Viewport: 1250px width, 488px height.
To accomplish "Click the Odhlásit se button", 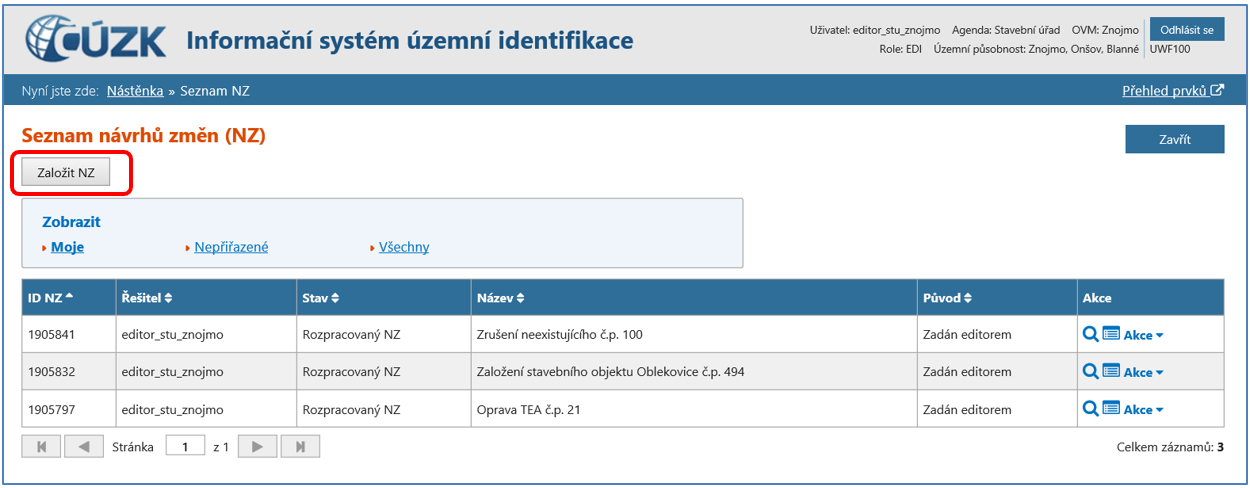I will click(1186, 29).
